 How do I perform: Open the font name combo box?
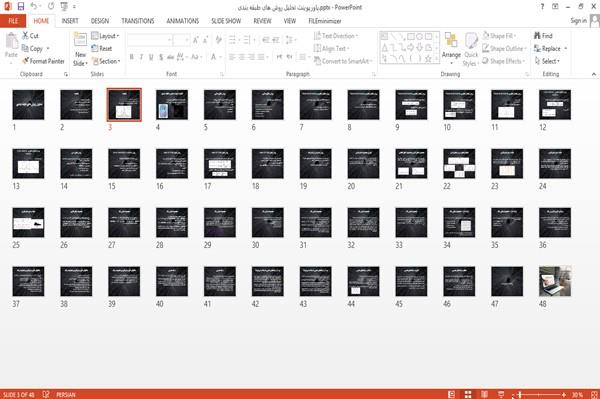[149, 39]
